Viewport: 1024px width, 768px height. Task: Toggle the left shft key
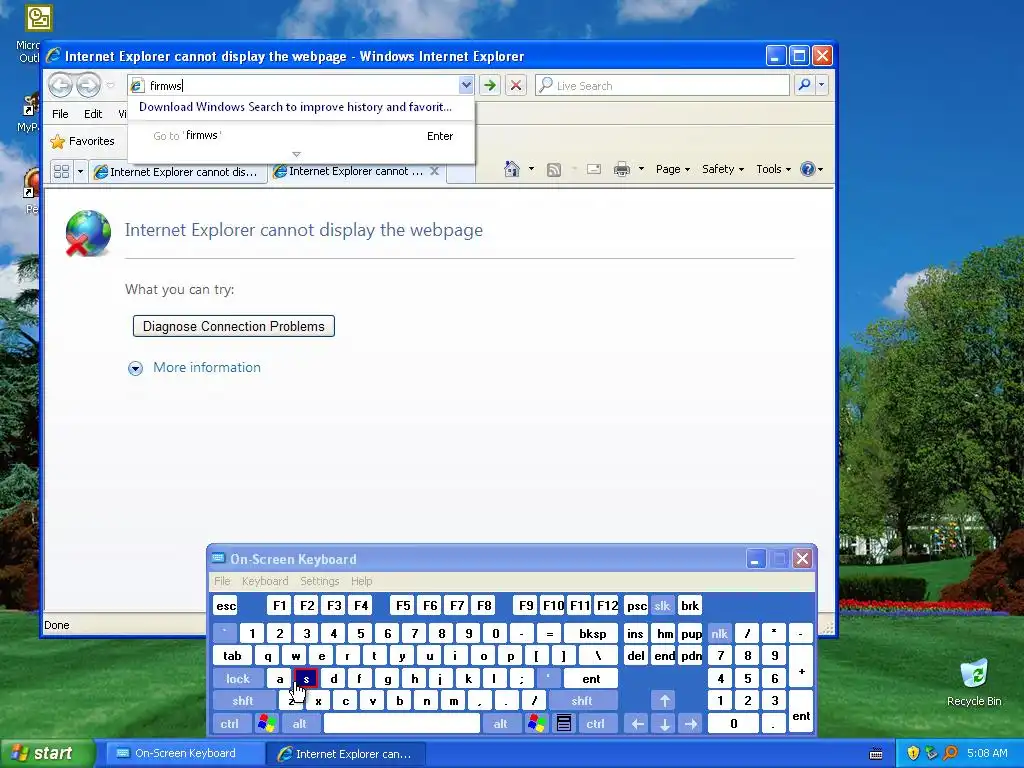(243, 701)
